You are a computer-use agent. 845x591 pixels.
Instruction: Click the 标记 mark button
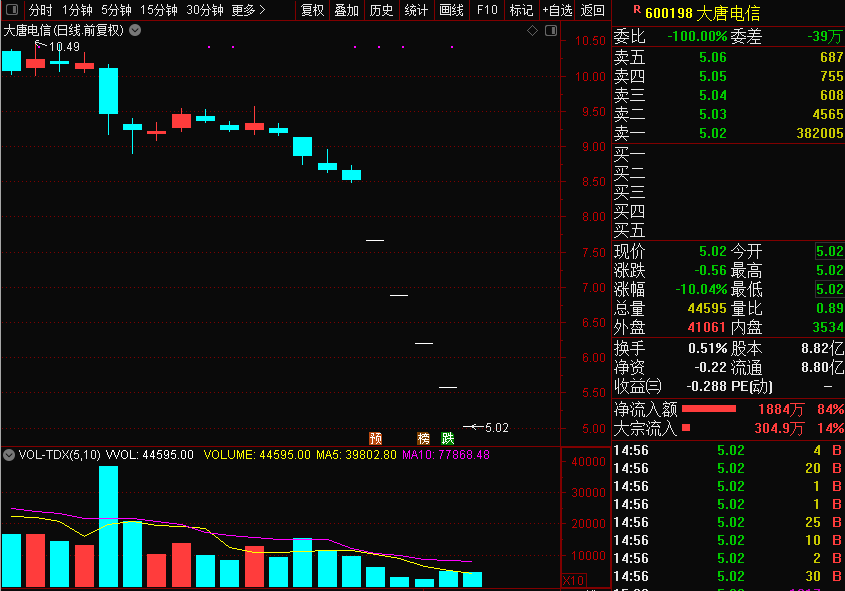pos(521,10)
